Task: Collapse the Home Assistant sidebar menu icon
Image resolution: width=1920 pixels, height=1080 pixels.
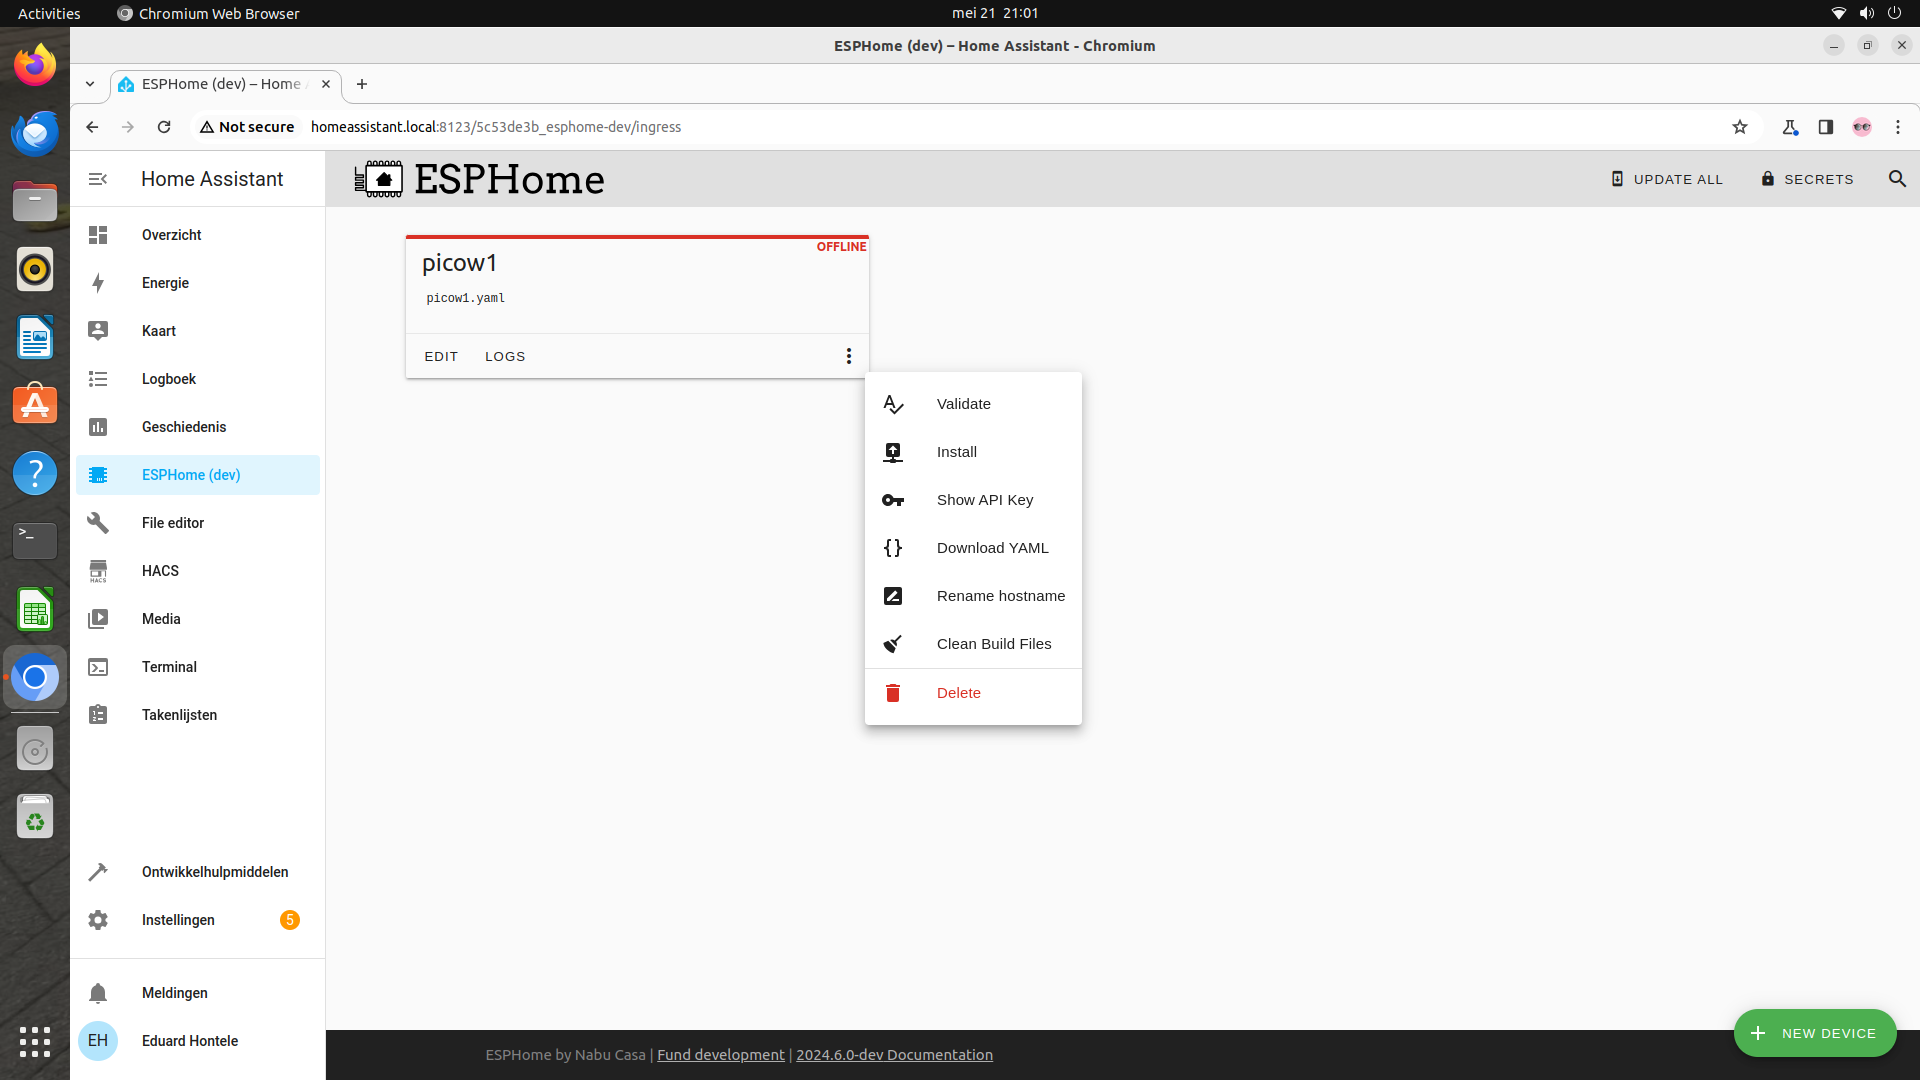Action: point(98,179)
